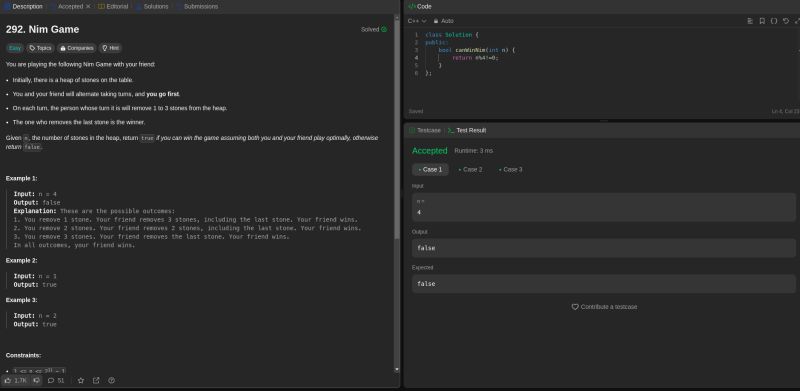Click Contribute a testcase link
This screenshot has height=391, width=800.
604,307
